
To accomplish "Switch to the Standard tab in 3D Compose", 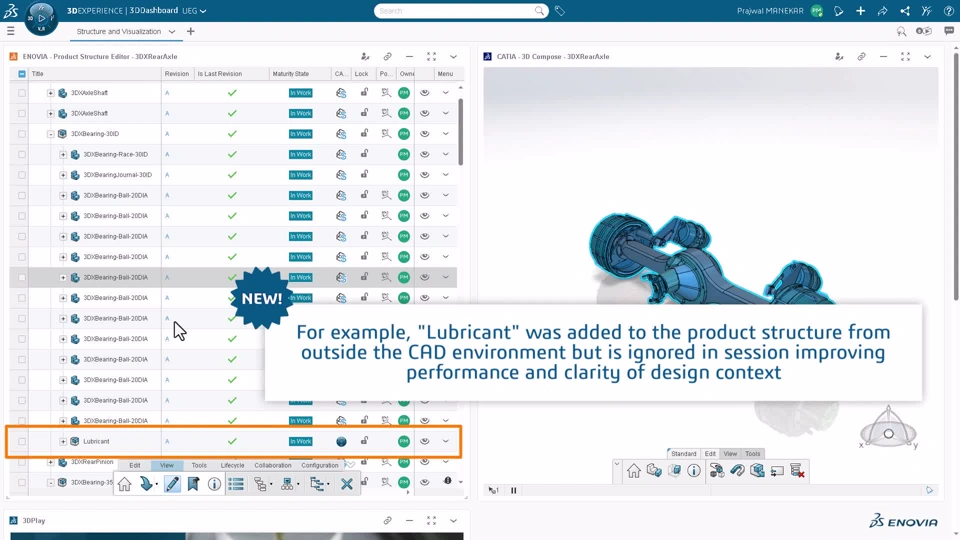I will [x=683, y=454].
